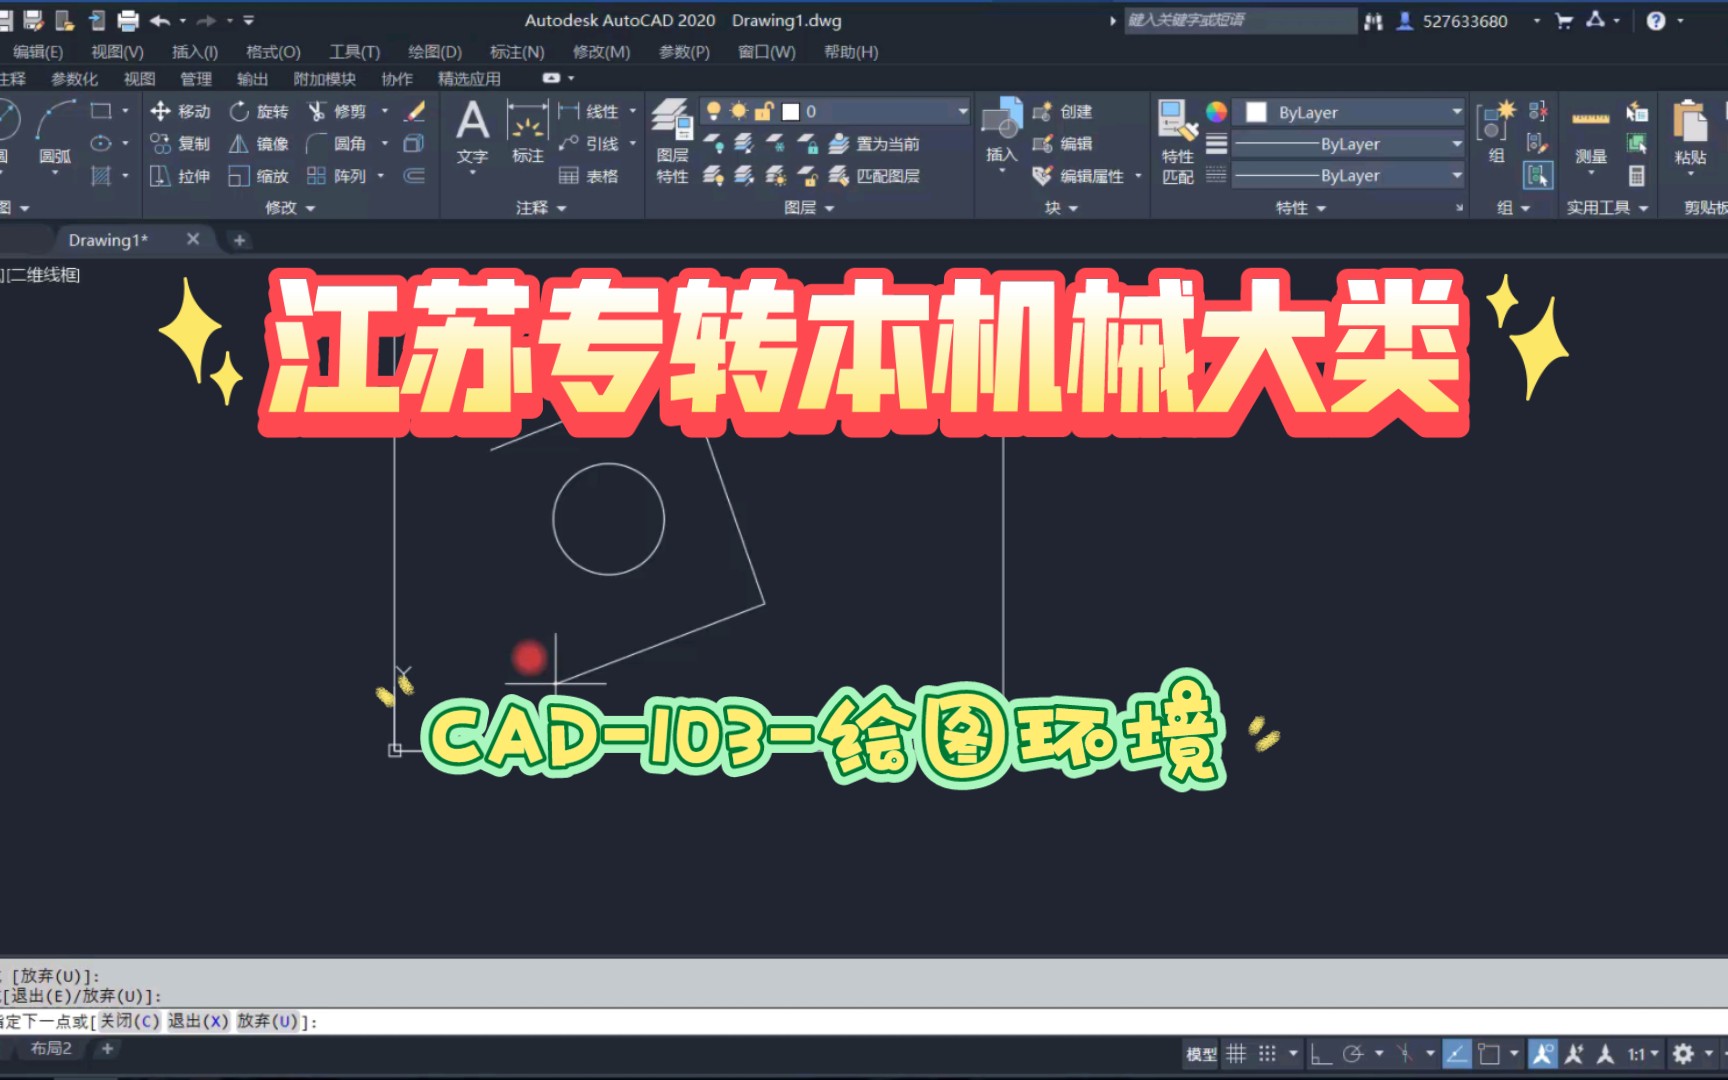
Task: Click the 匹配图层 (Match Layer) button
Action: (x=880, y=176)
